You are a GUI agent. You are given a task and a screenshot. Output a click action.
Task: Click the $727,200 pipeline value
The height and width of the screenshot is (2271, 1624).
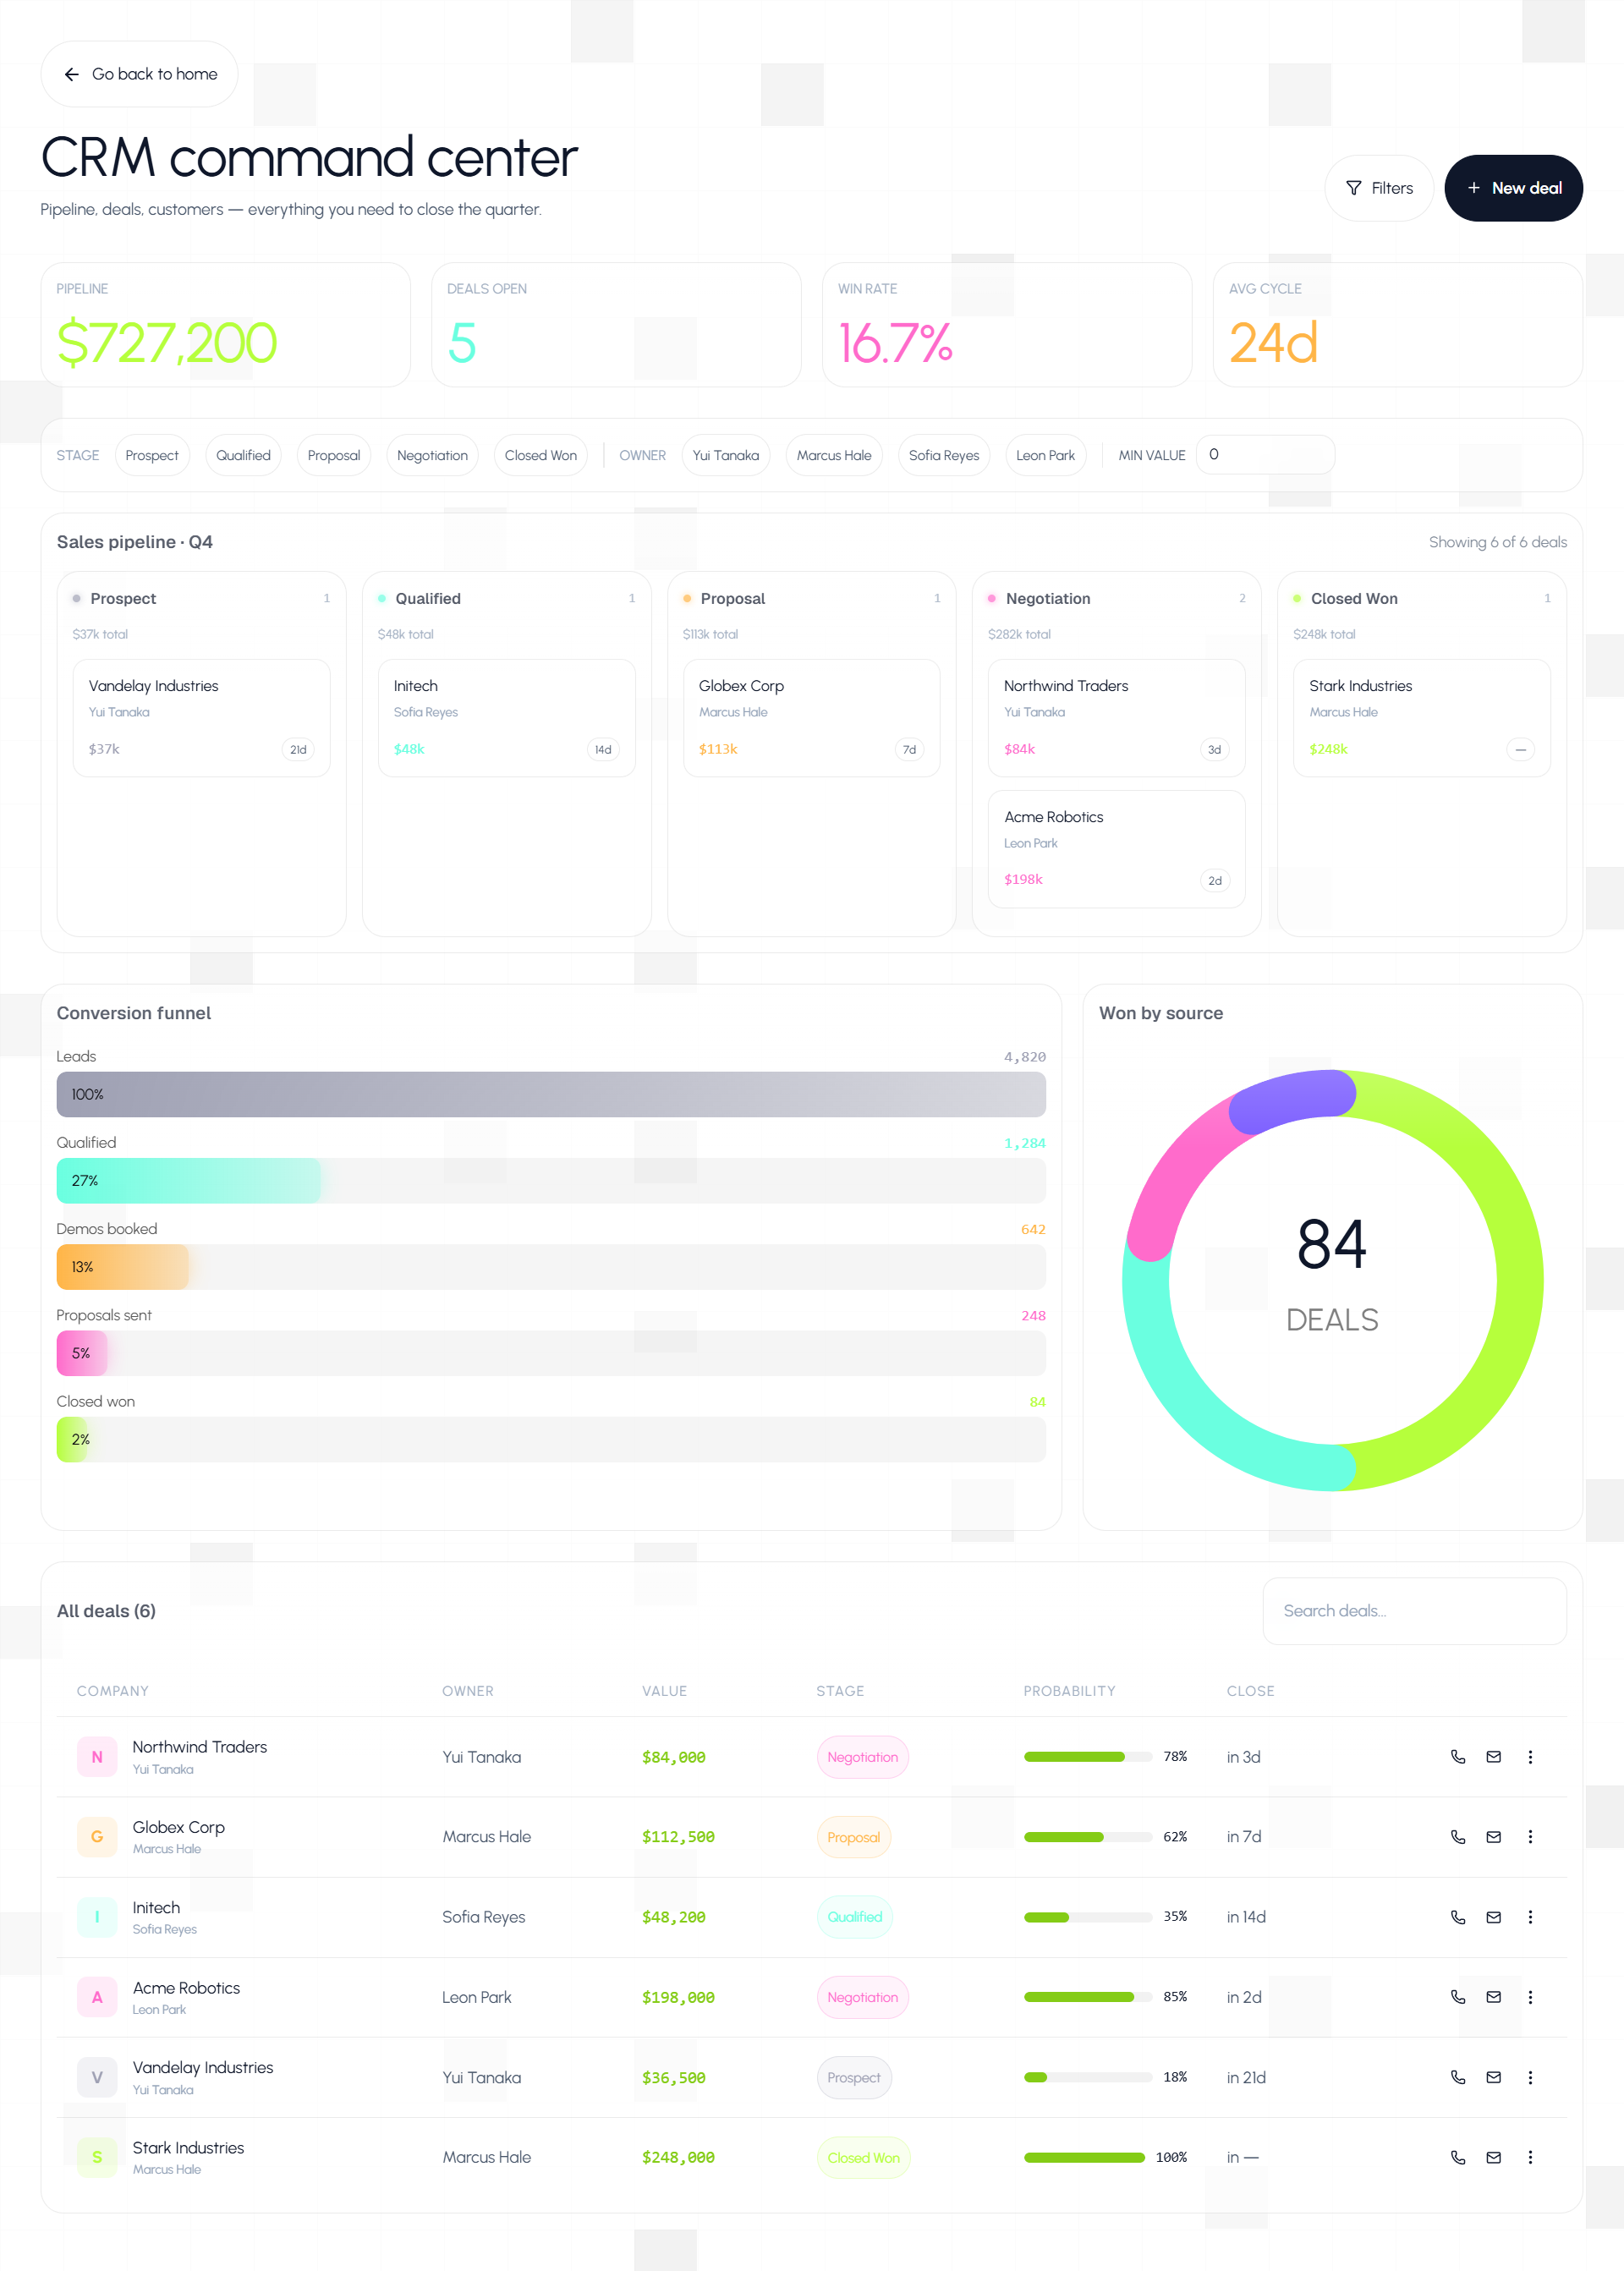pos(167,343)
